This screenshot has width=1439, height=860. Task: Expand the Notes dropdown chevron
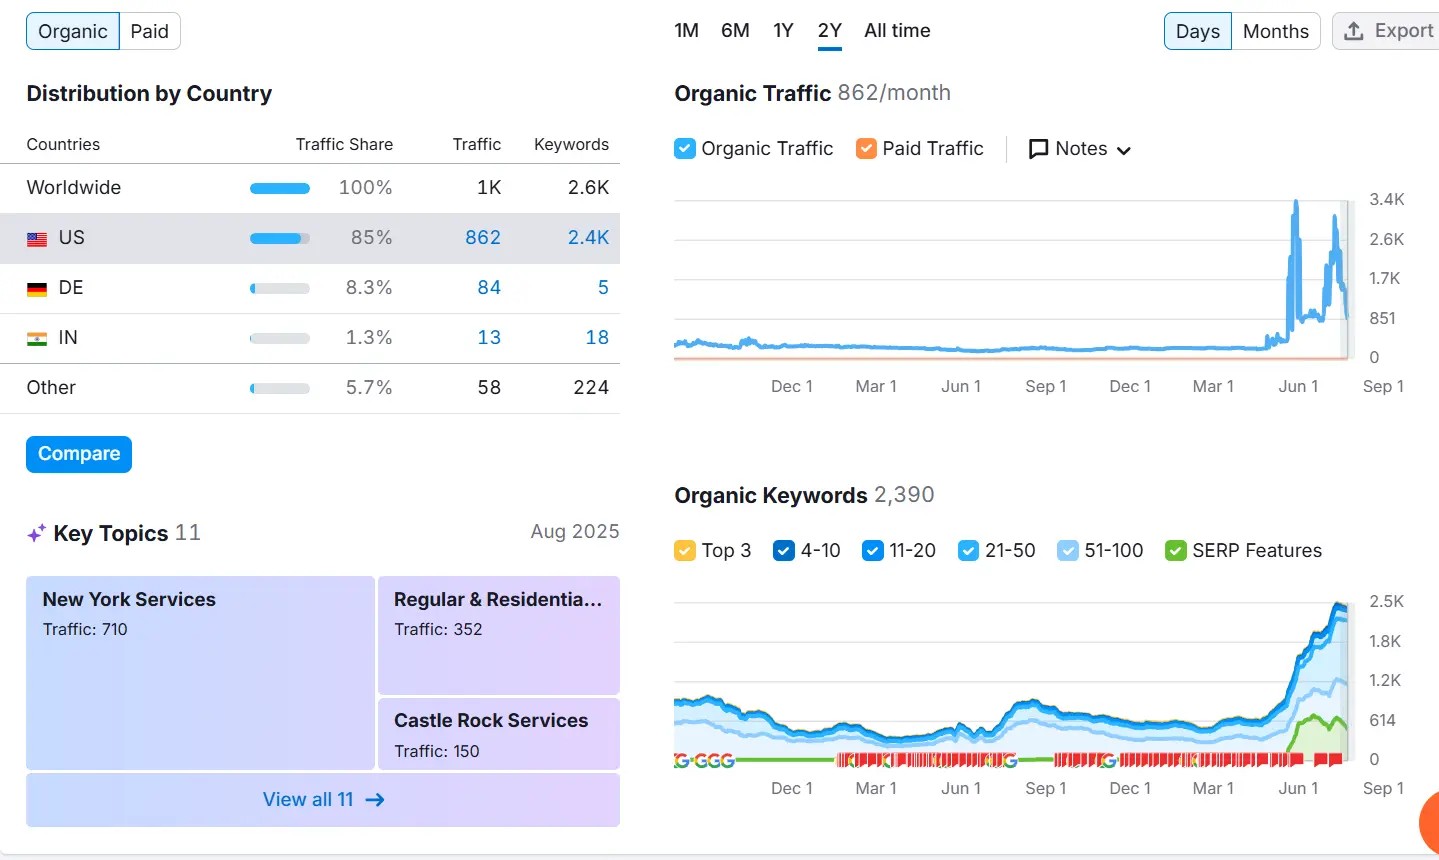(1124, 150)
